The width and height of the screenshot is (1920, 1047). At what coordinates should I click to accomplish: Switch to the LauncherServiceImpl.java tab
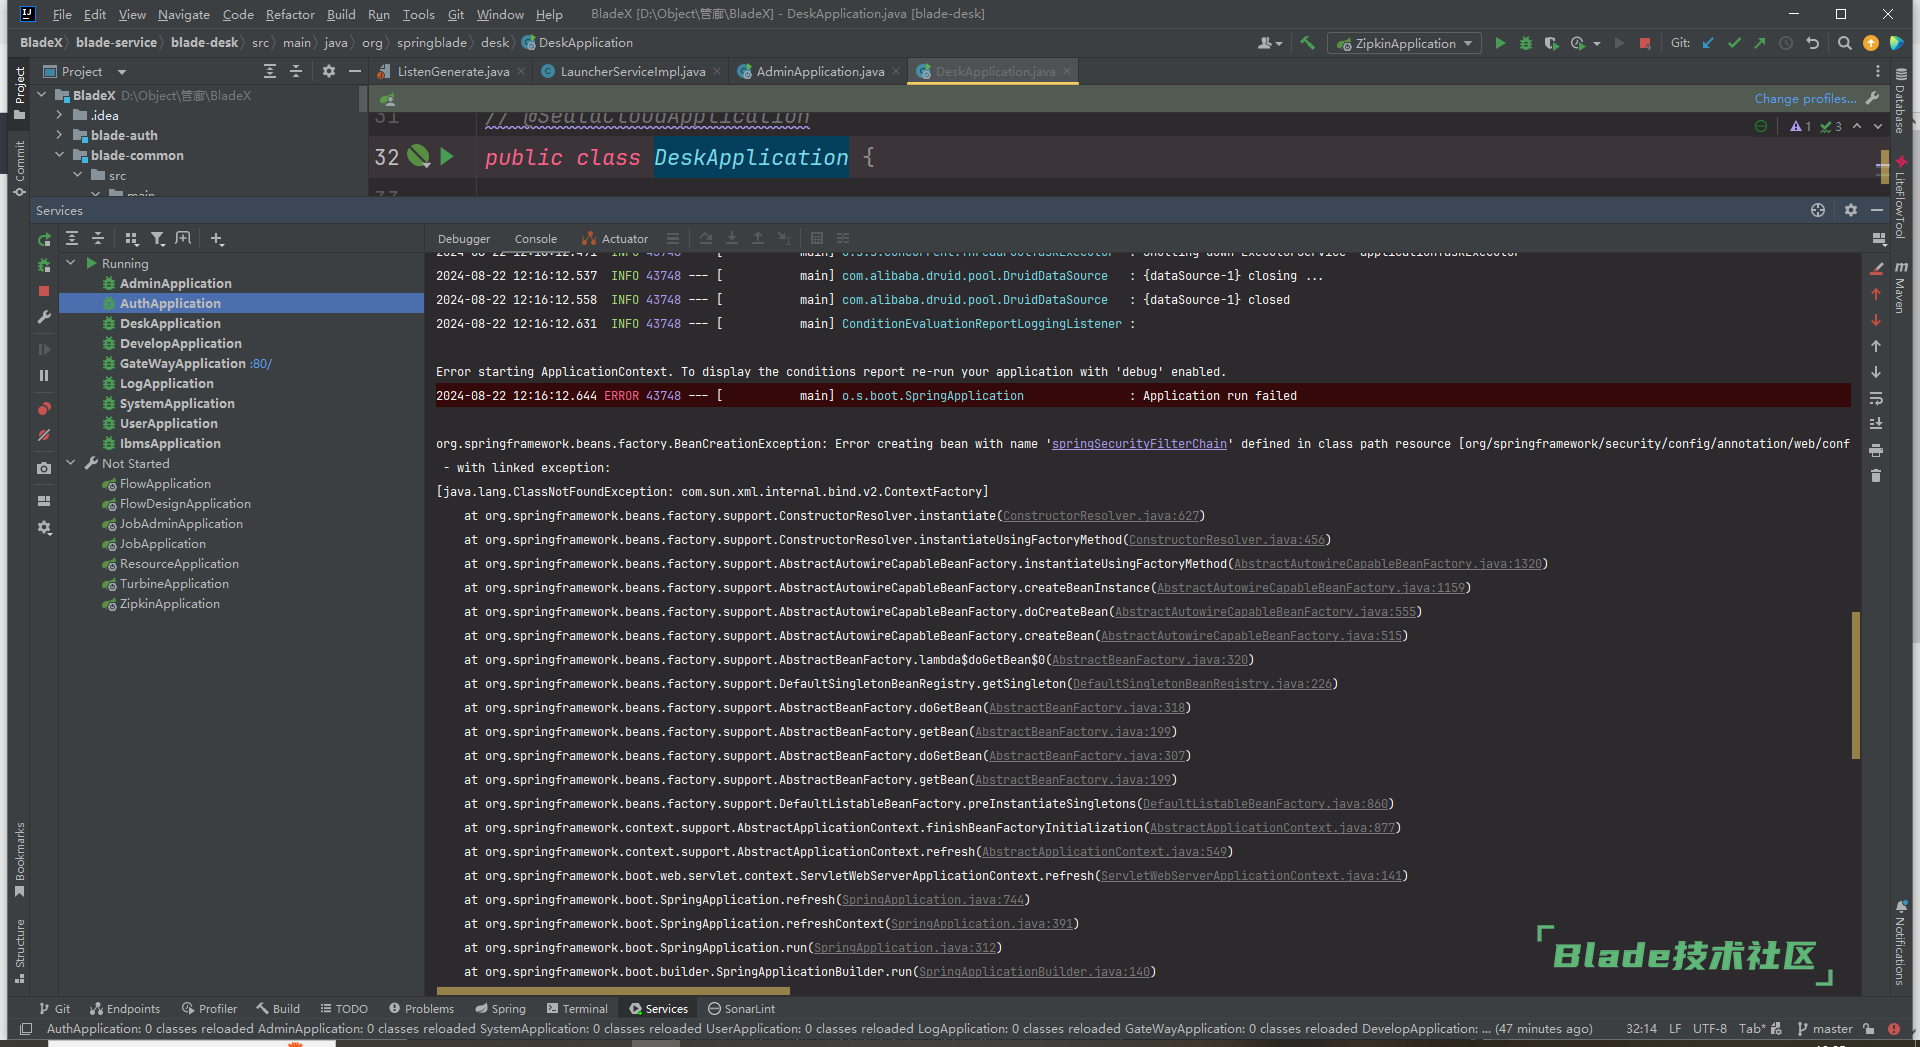click(x=632, y=72)
